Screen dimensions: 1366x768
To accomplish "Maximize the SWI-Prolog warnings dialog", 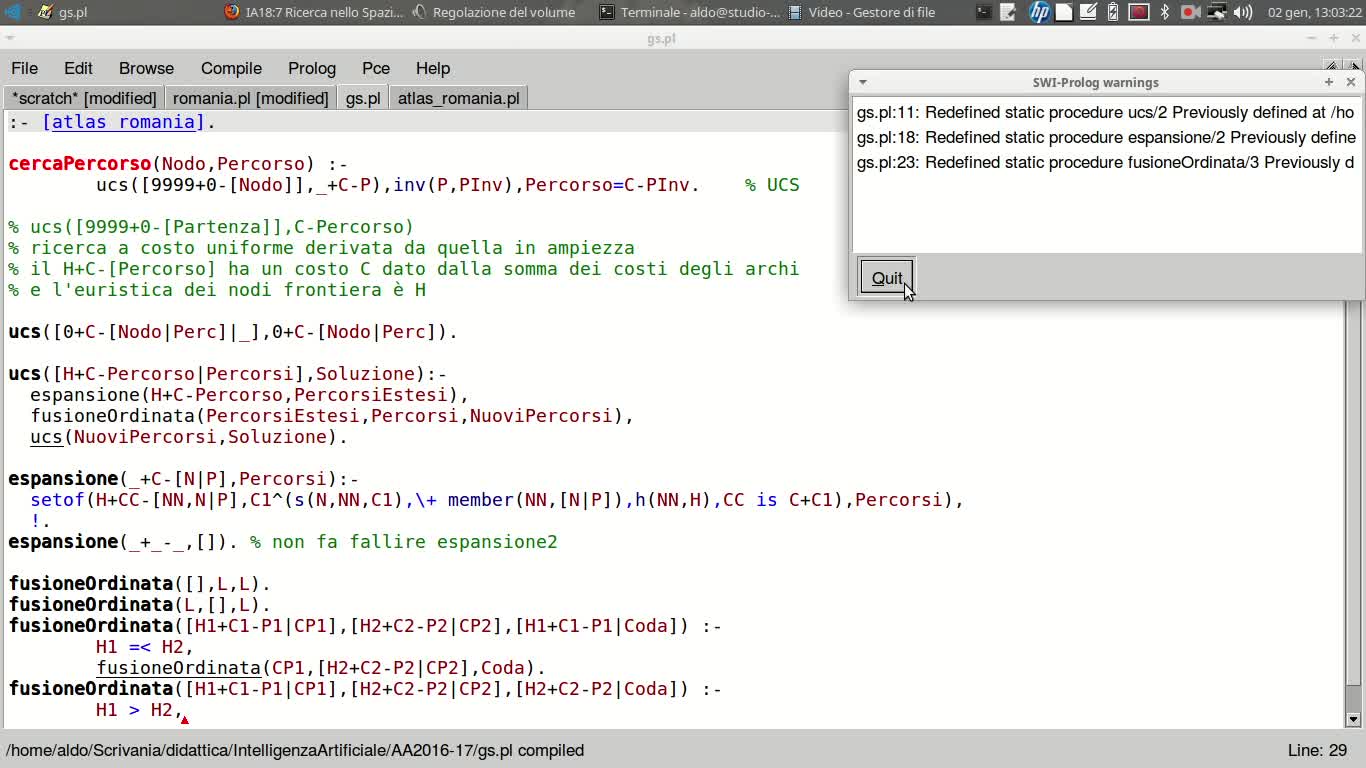I will (x=1329, y=82).
